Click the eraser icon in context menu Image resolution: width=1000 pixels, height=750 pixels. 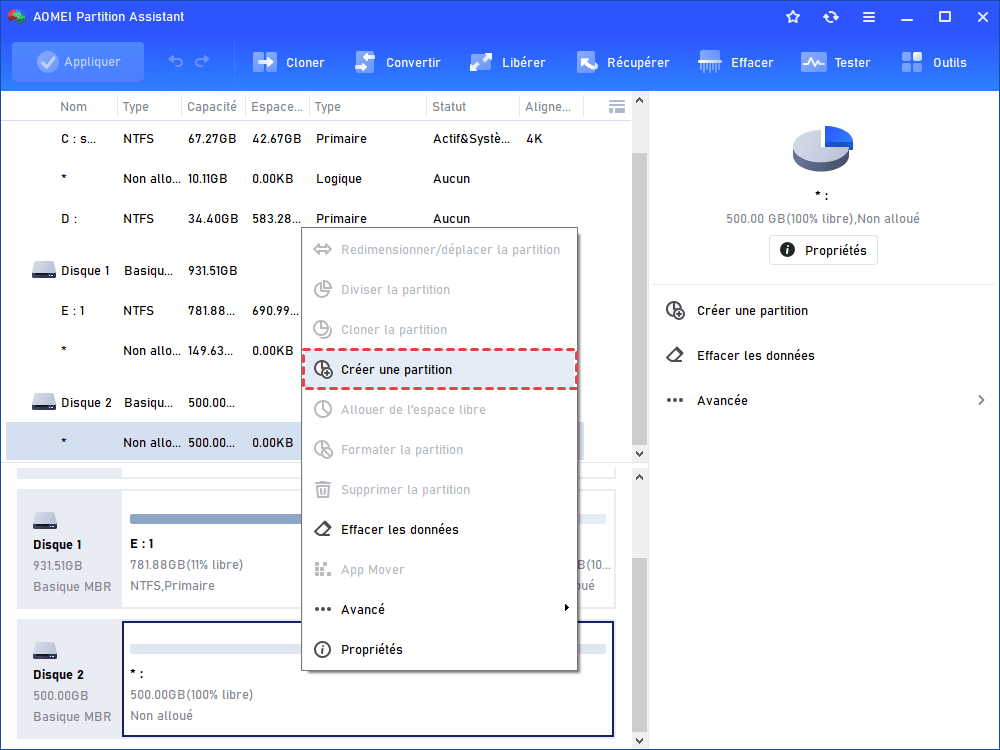click(x=323, y=529)
